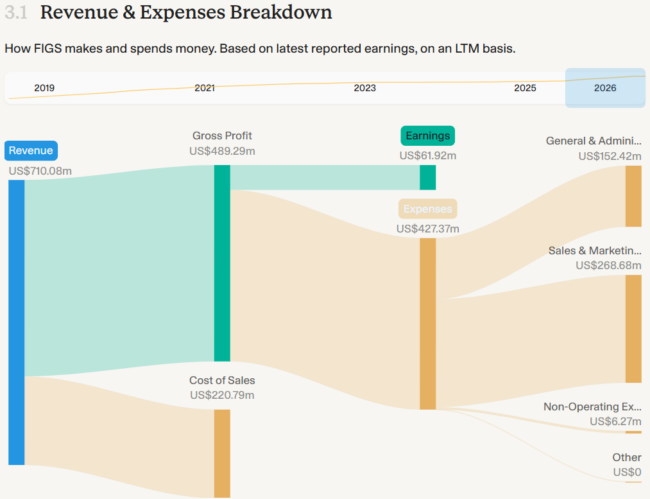Choose 2025 on the year timeline
The height and width of the screenshot is (499, 650).
coord(525,88)
